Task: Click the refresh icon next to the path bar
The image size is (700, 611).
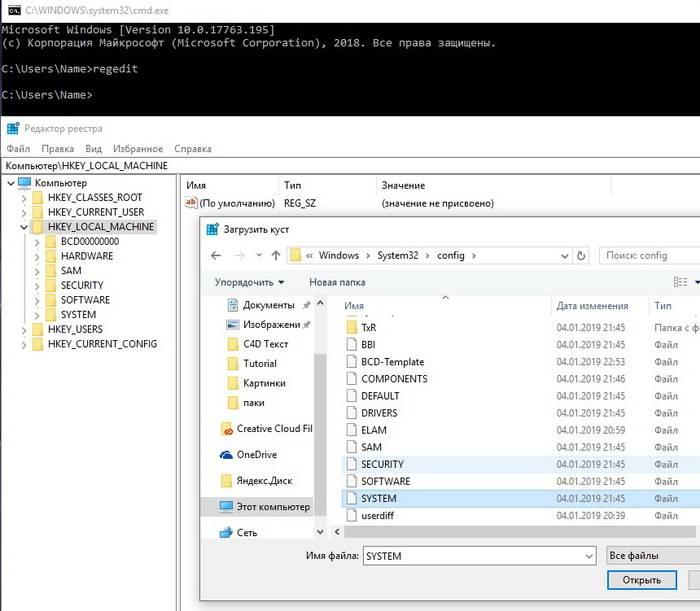Action: [x=581, y=256]
